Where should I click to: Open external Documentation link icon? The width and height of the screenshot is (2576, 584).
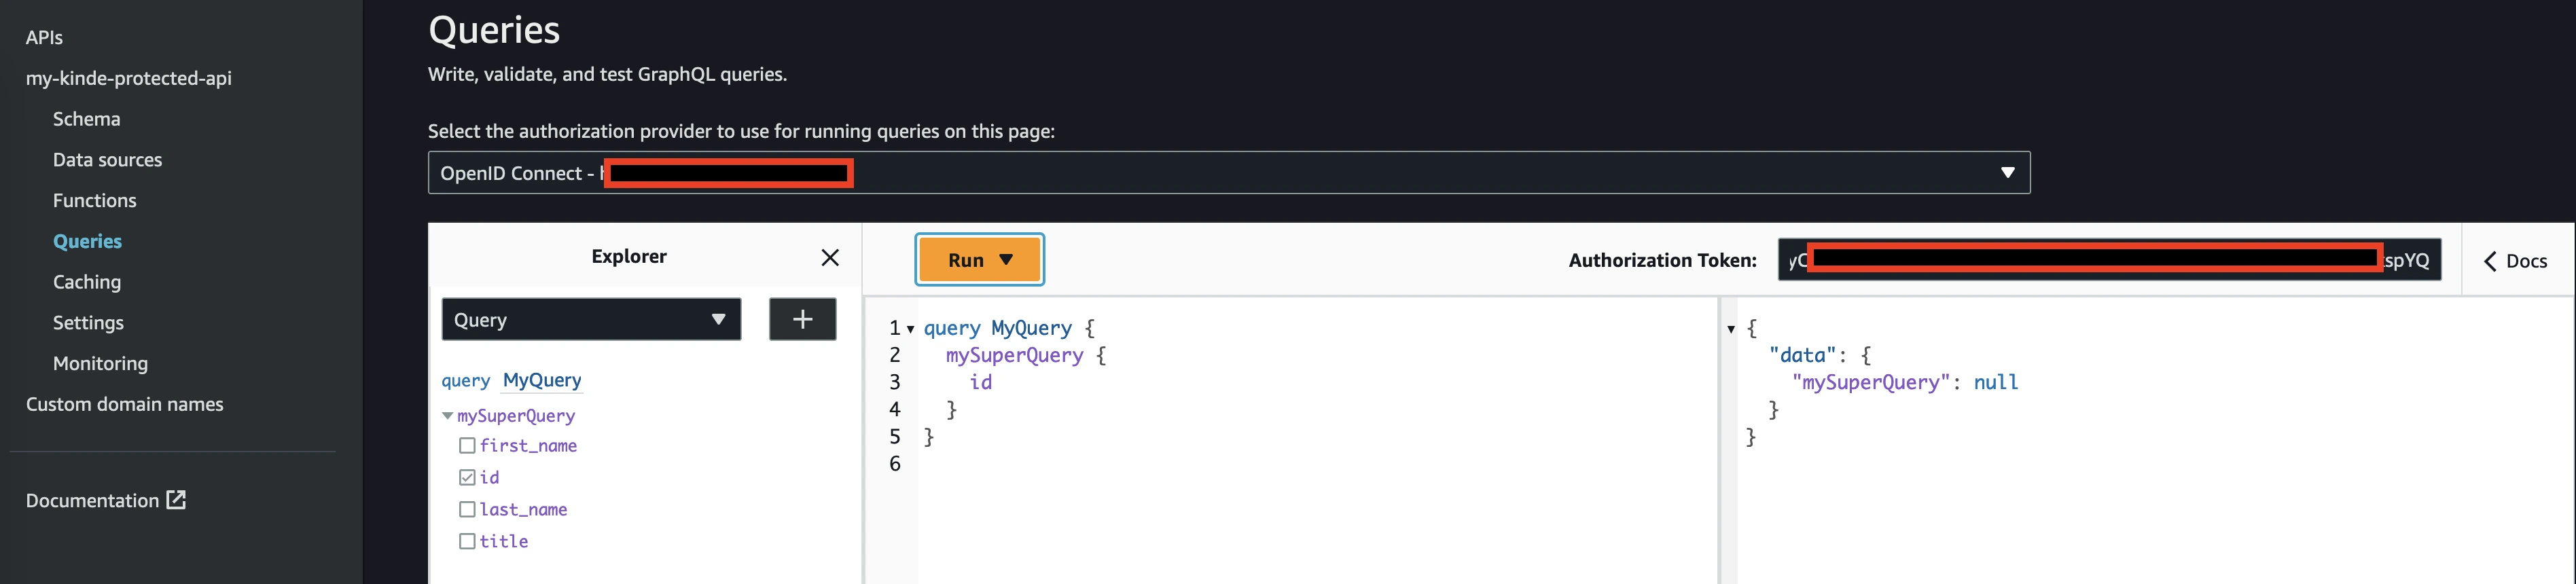point(176,500)
